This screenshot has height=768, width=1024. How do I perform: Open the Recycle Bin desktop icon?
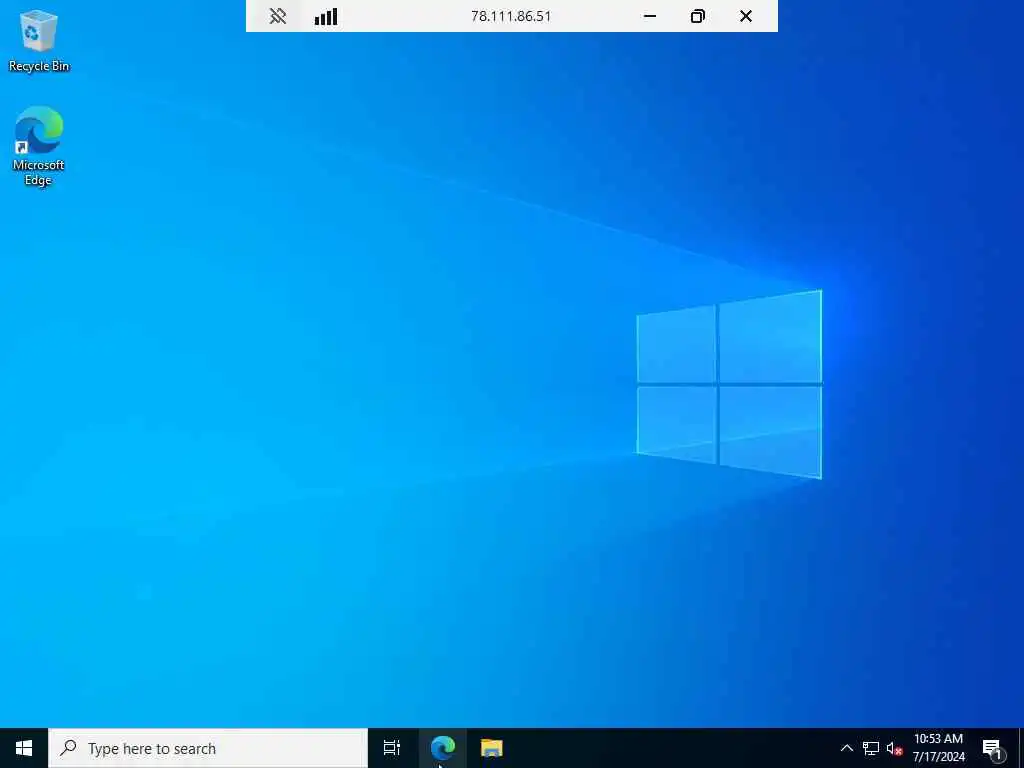39,40
